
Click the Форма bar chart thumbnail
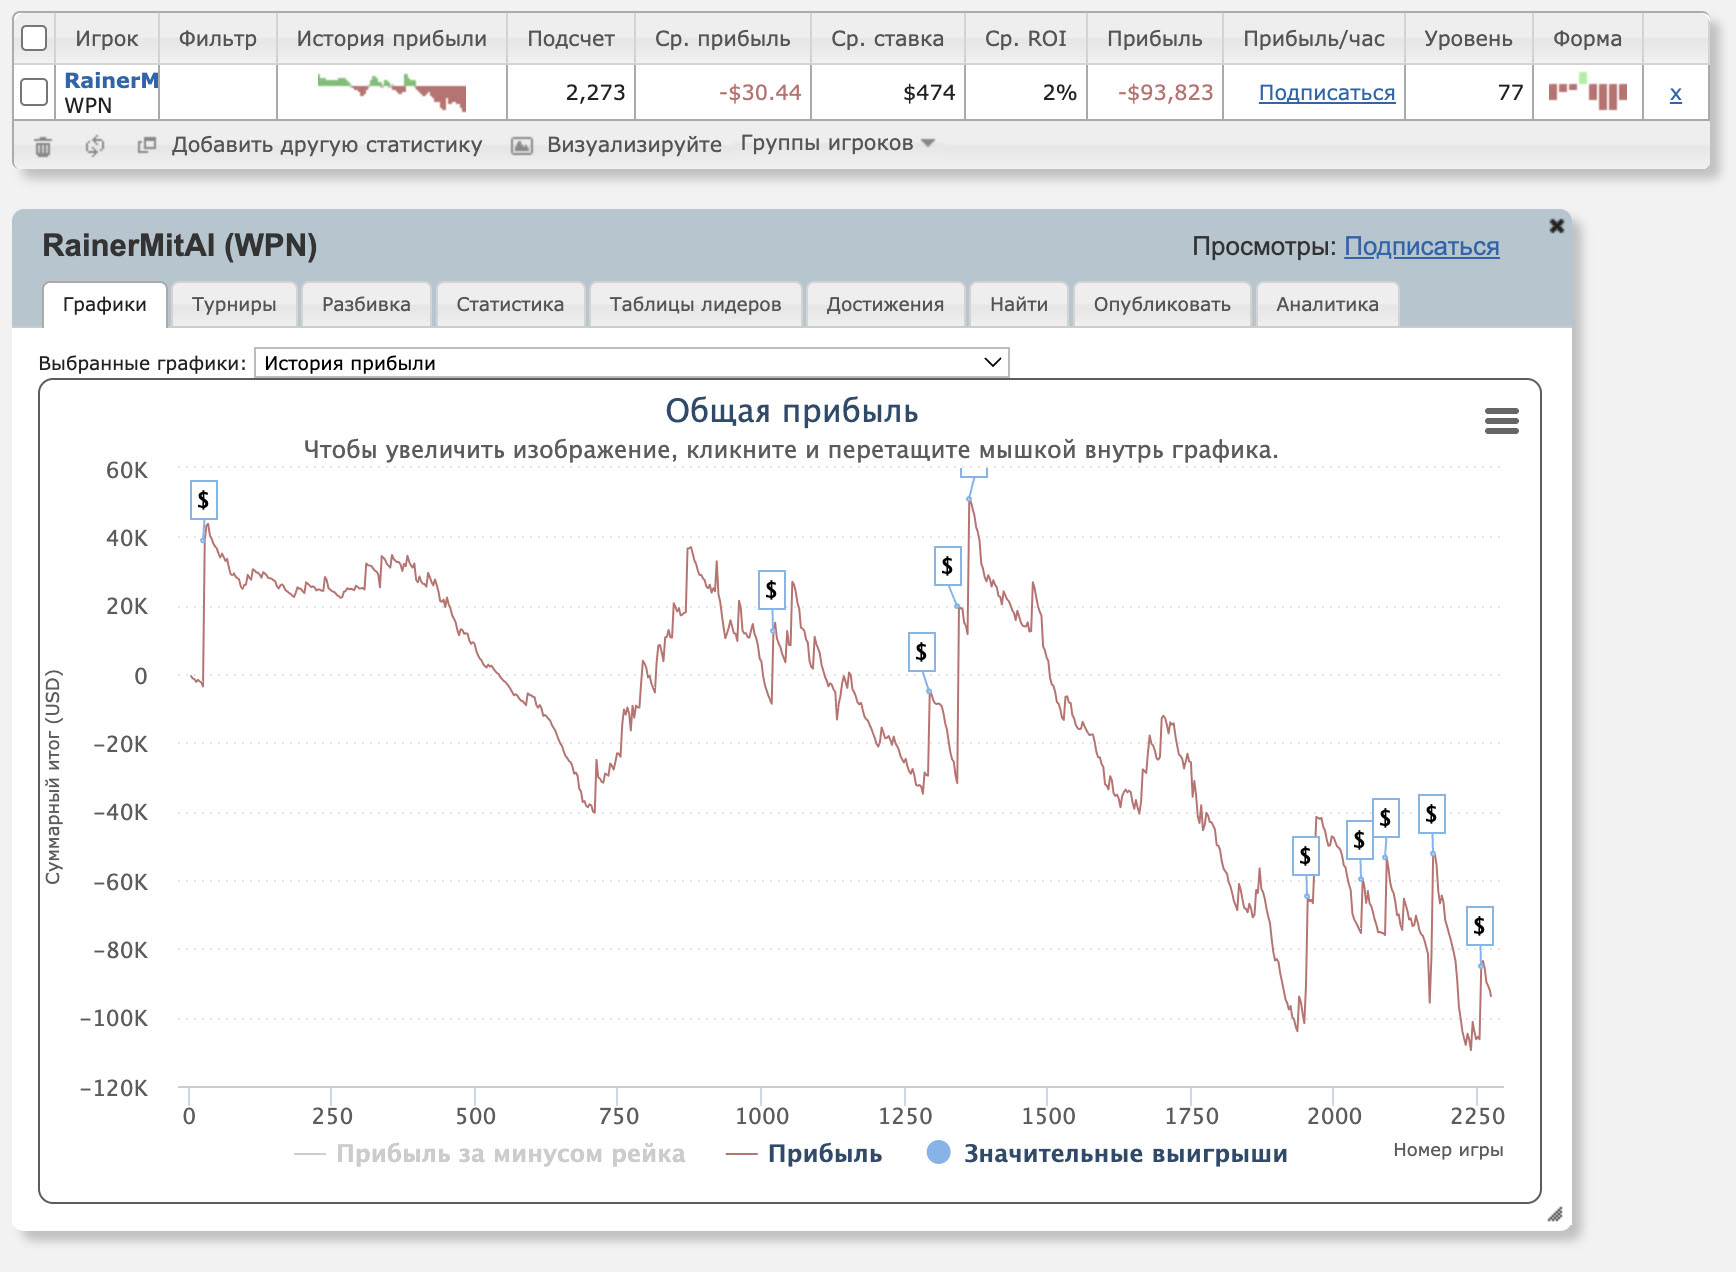[x=1587, y=93]
